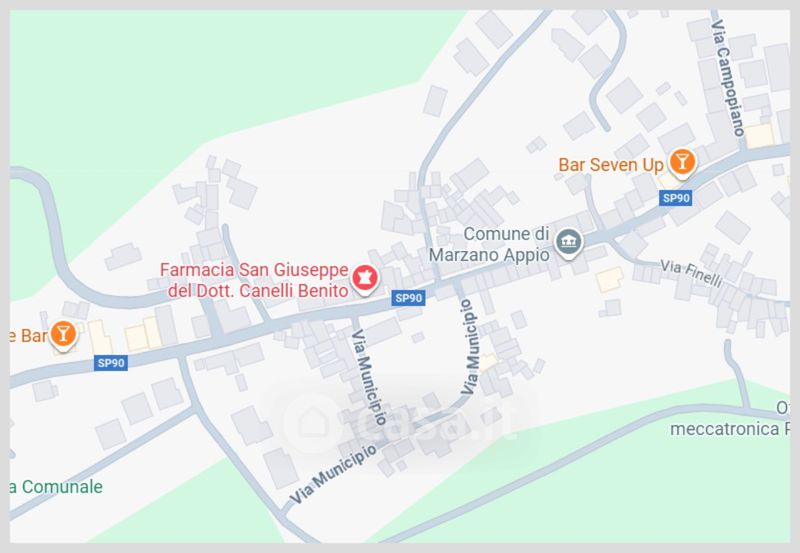The height and width of the screenshot is (553, 800).
Task: Select the Comune di Marzano Appio label
Action: [x=490, y=244]
